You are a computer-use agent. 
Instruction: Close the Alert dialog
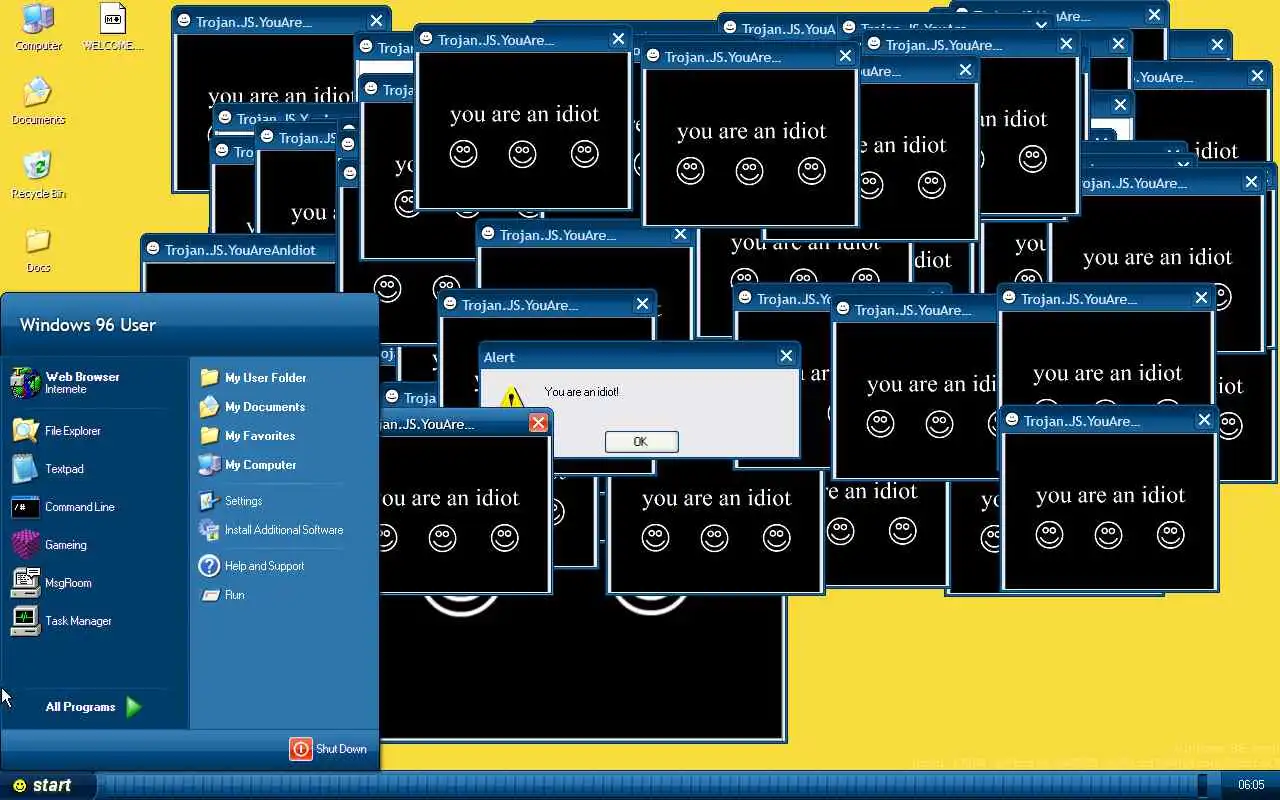(786, 356)
